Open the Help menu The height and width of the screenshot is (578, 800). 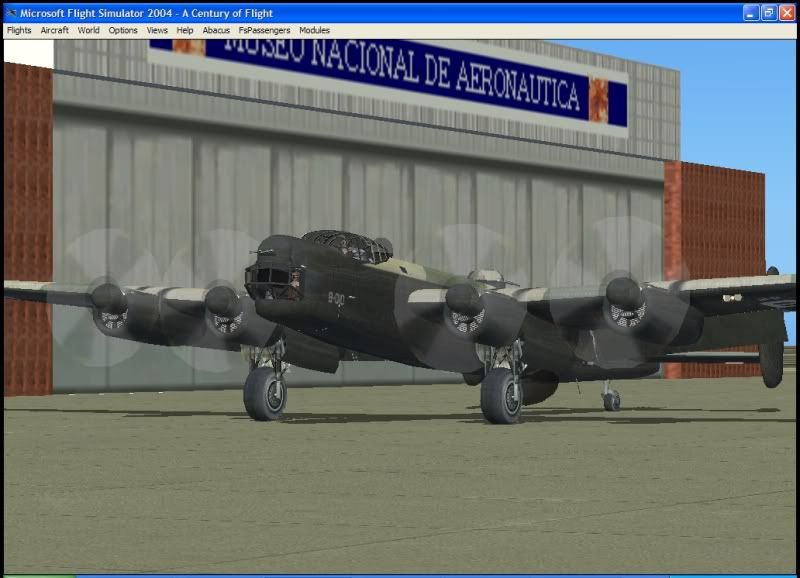pyautogui.click(x=185, y=31)
